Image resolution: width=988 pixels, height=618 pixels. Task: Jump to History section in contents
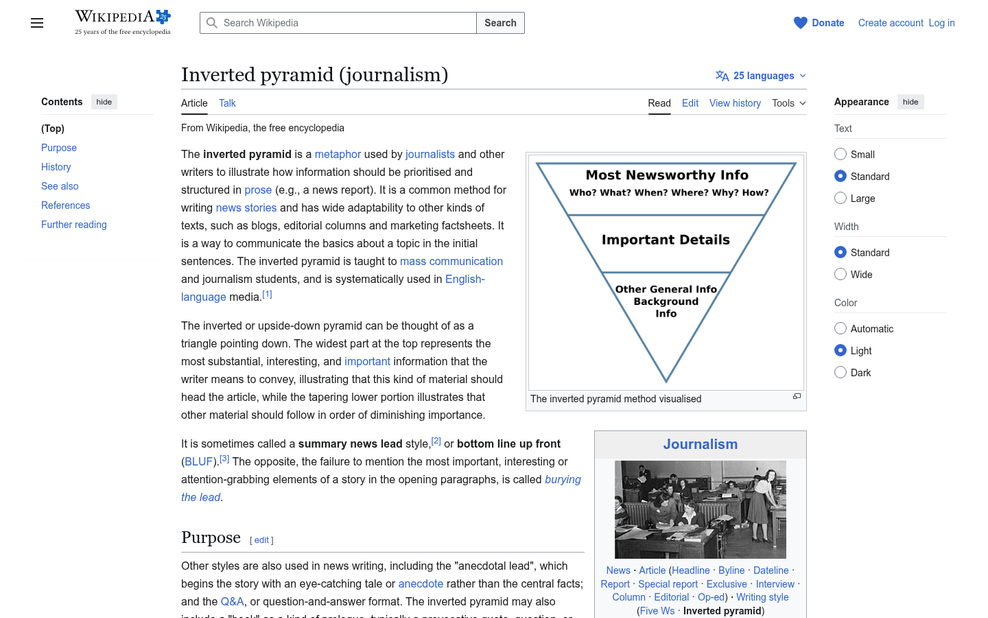[x=56, y=167]
